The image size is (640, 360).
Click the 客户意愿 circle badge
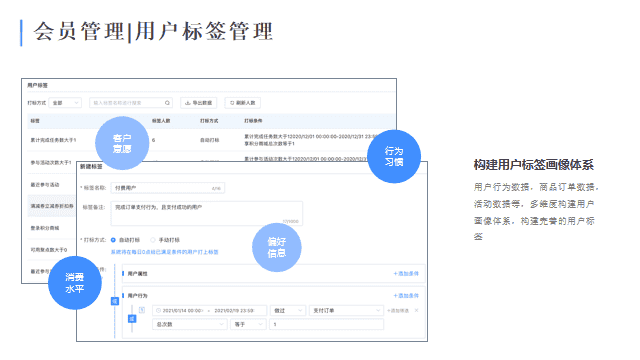click(x=122, y=143)
